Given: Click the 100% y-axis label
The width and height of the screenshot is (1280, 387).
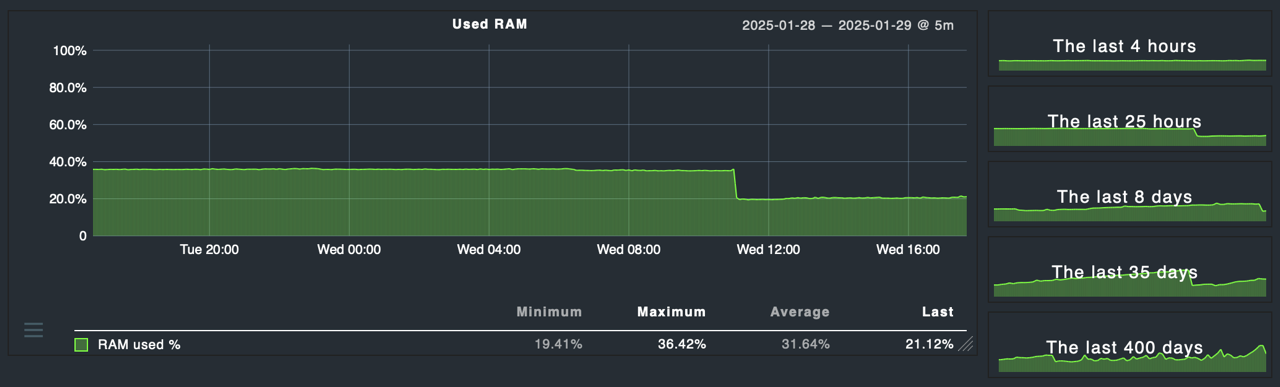Looking at the screenshot, I should click(x=70, y=51).
